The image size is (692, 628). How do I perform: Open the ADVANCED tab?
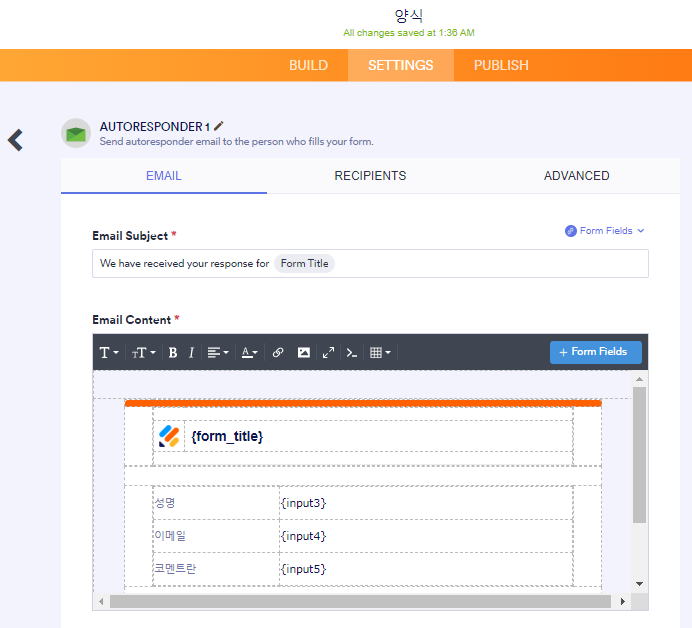576,176
